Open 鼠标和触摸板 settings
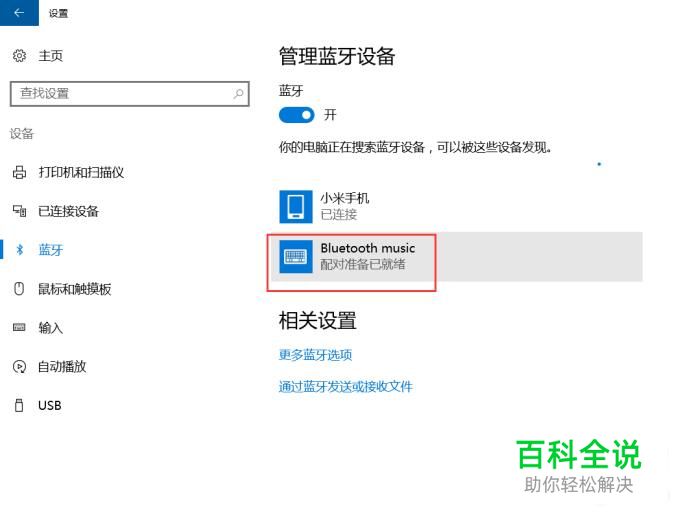Screen dimensions: 692x529 (x=75, y=289)
